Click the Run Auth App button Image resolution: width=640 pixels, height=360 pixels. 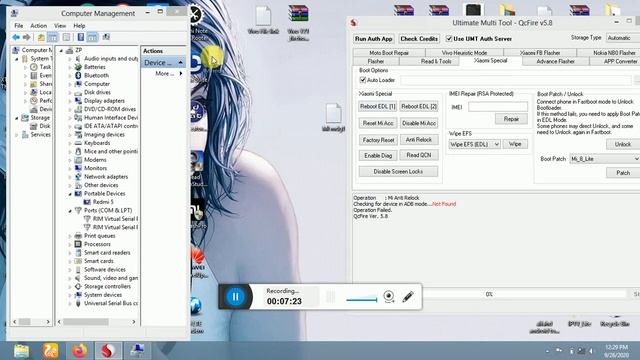pyautogui.click(x=373, y=39)
